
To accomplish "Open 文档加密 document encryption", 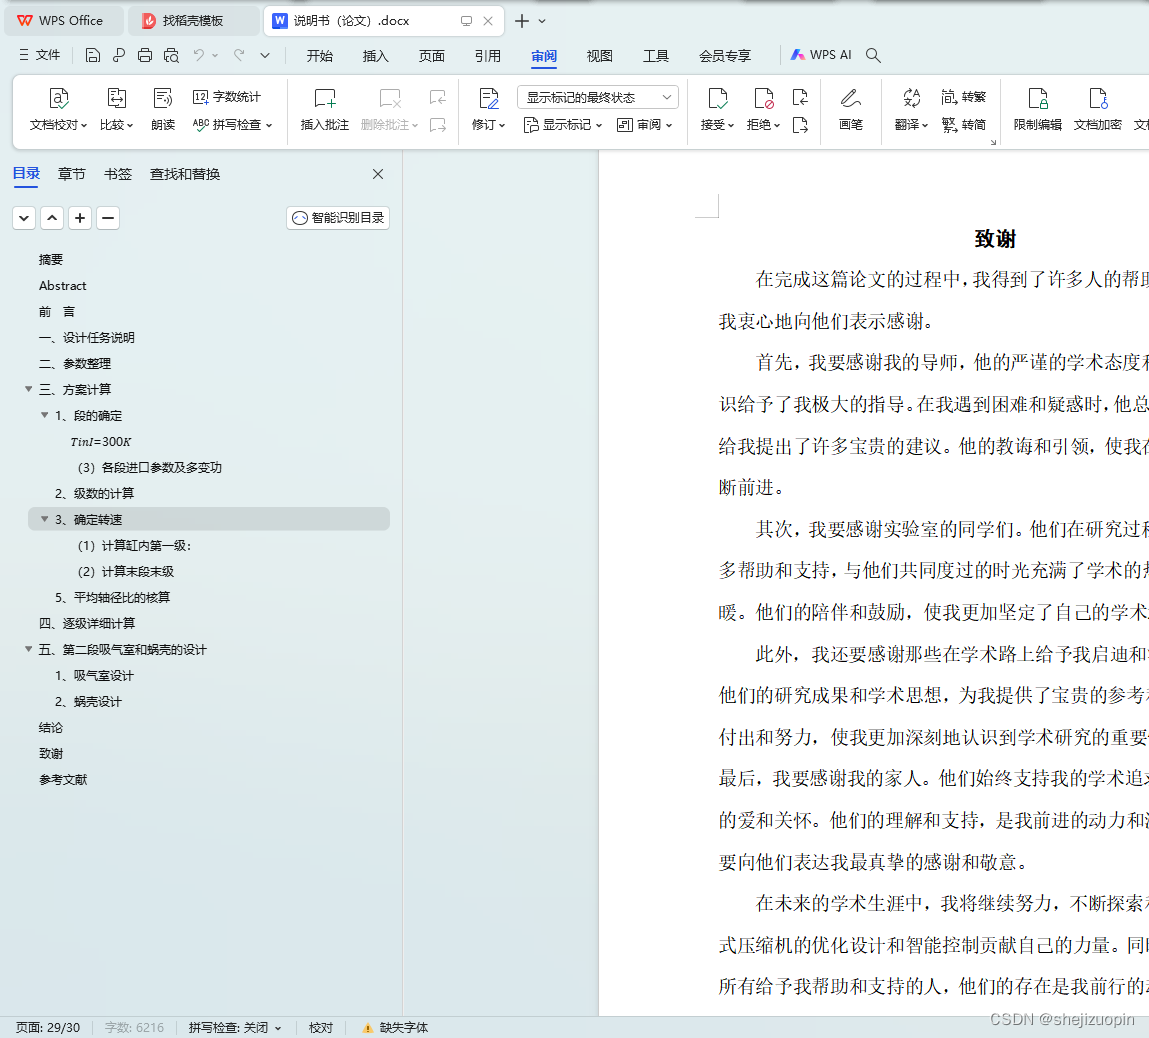I will tap(1098, 109).
